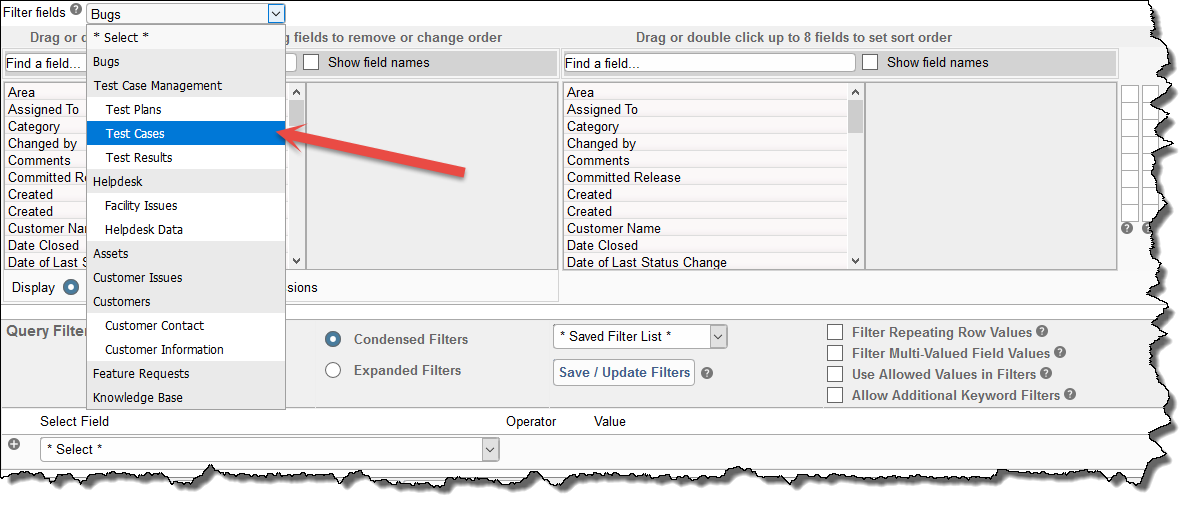Open the Select Field dropdown
The image size is (1194, 509).
[269, 450]
